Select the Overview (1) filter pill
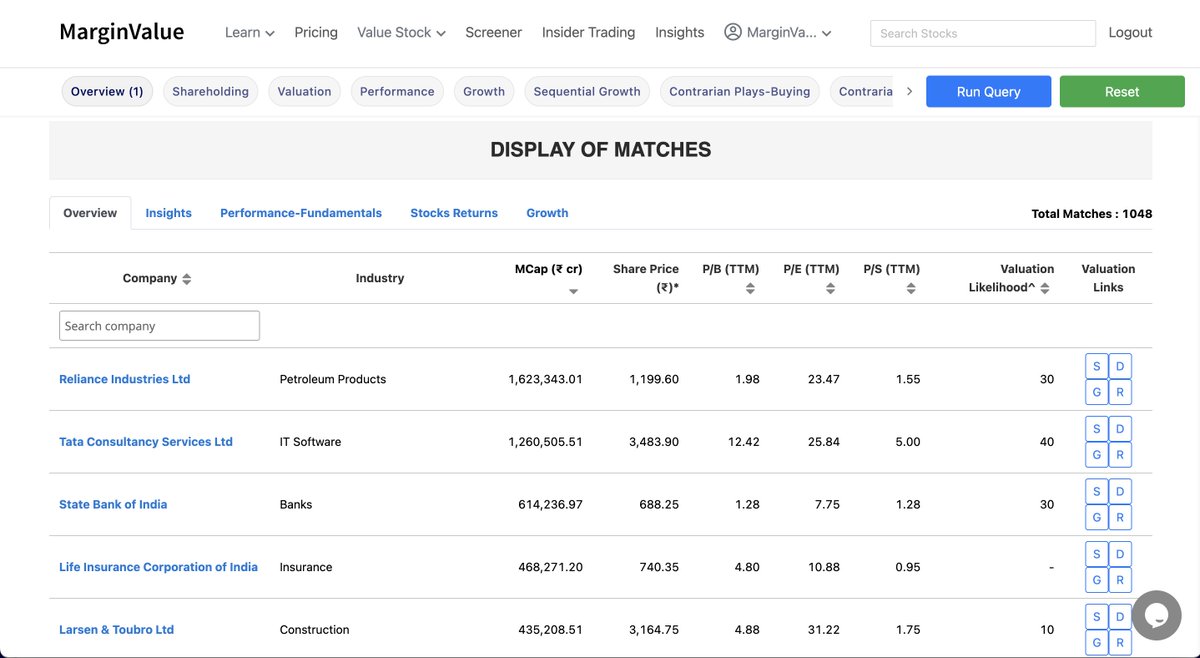Screen dimensions: 1200x658 pyautogui.click(x=107, y=91)
